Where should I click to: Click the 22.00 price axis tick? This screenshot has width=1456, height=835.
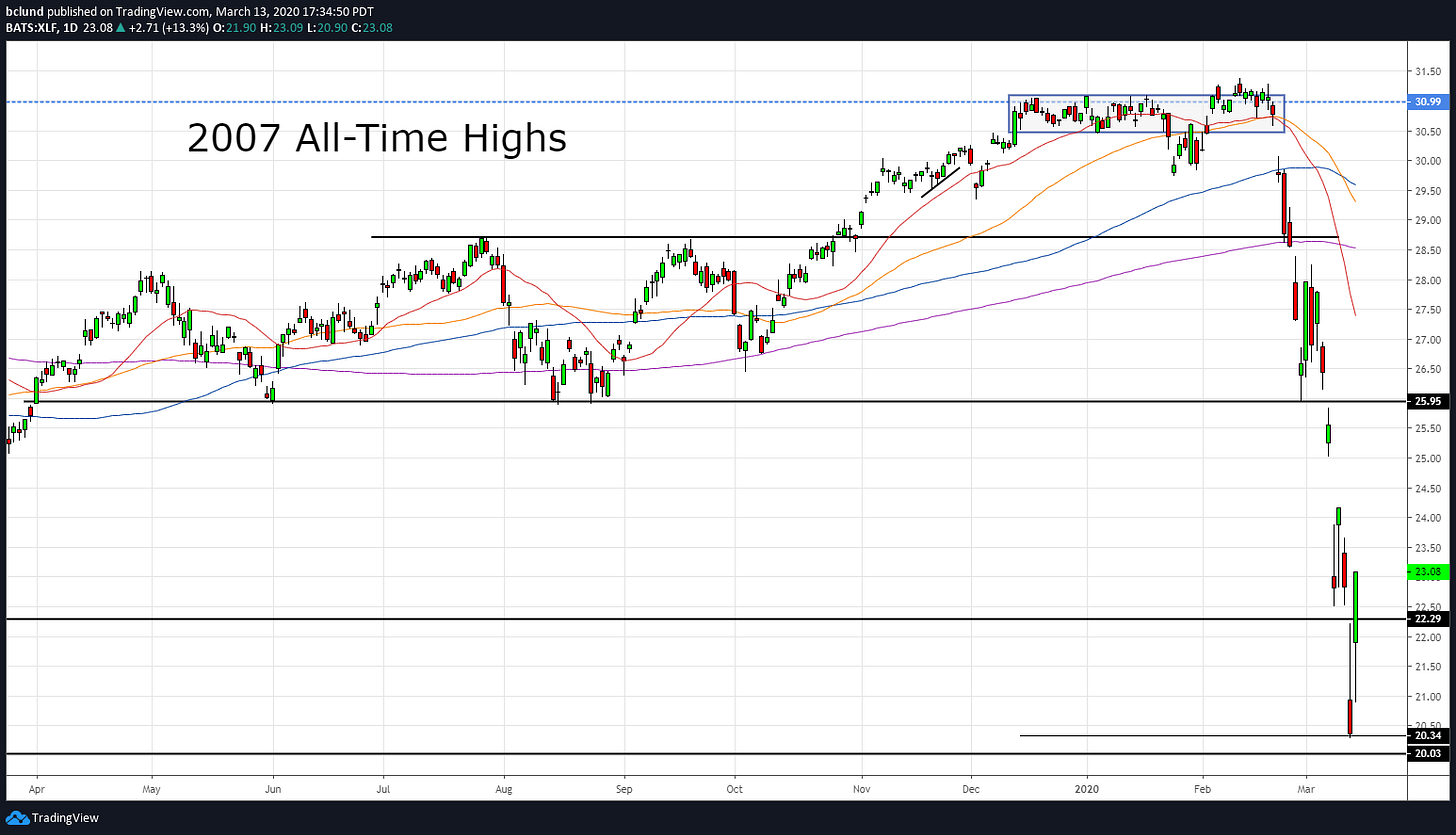[1427, 637]
